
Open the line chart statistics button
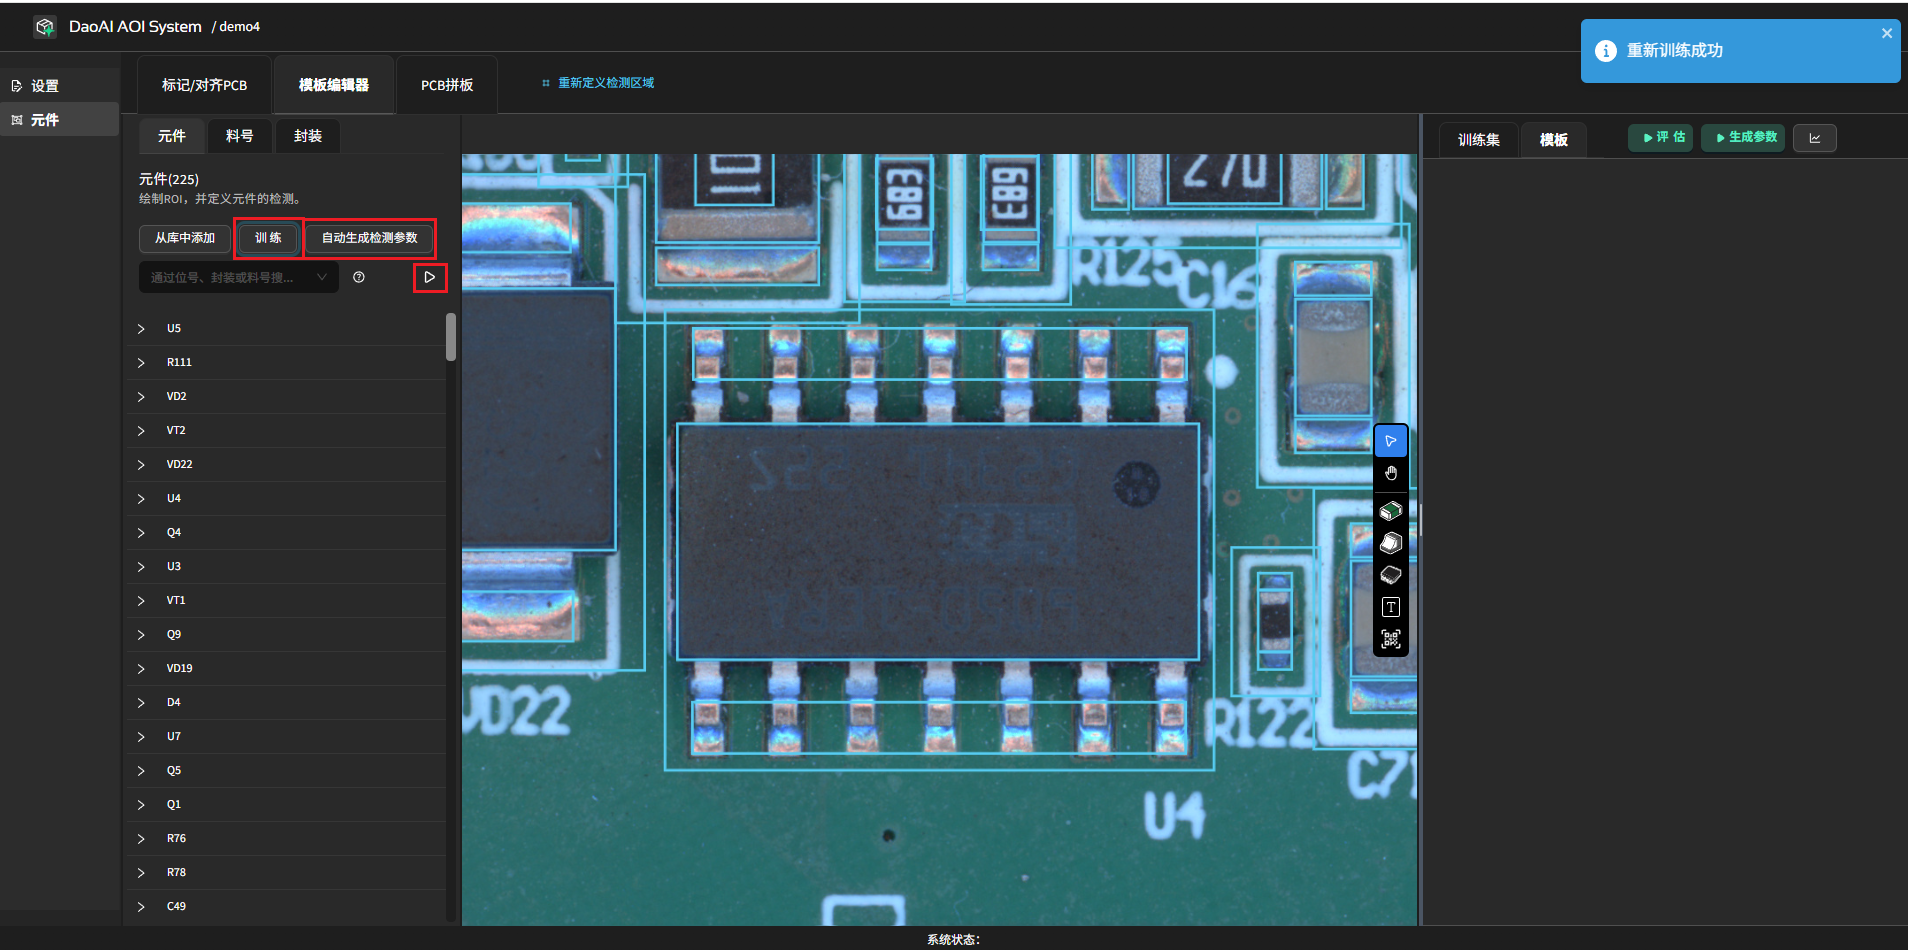pyautogui.click(x=1814, y=138)
